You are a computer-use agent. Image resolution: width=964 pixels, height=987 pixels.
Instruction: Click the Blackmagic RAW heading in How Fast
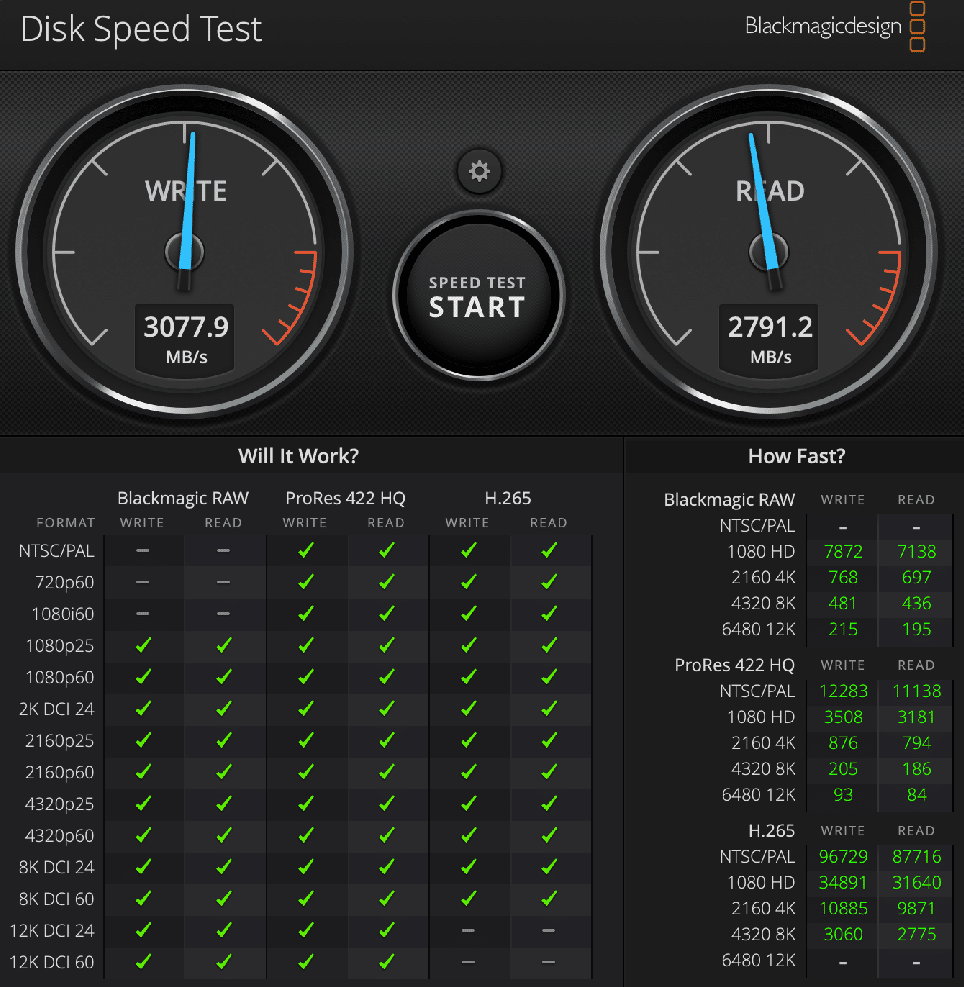point(729,500)
